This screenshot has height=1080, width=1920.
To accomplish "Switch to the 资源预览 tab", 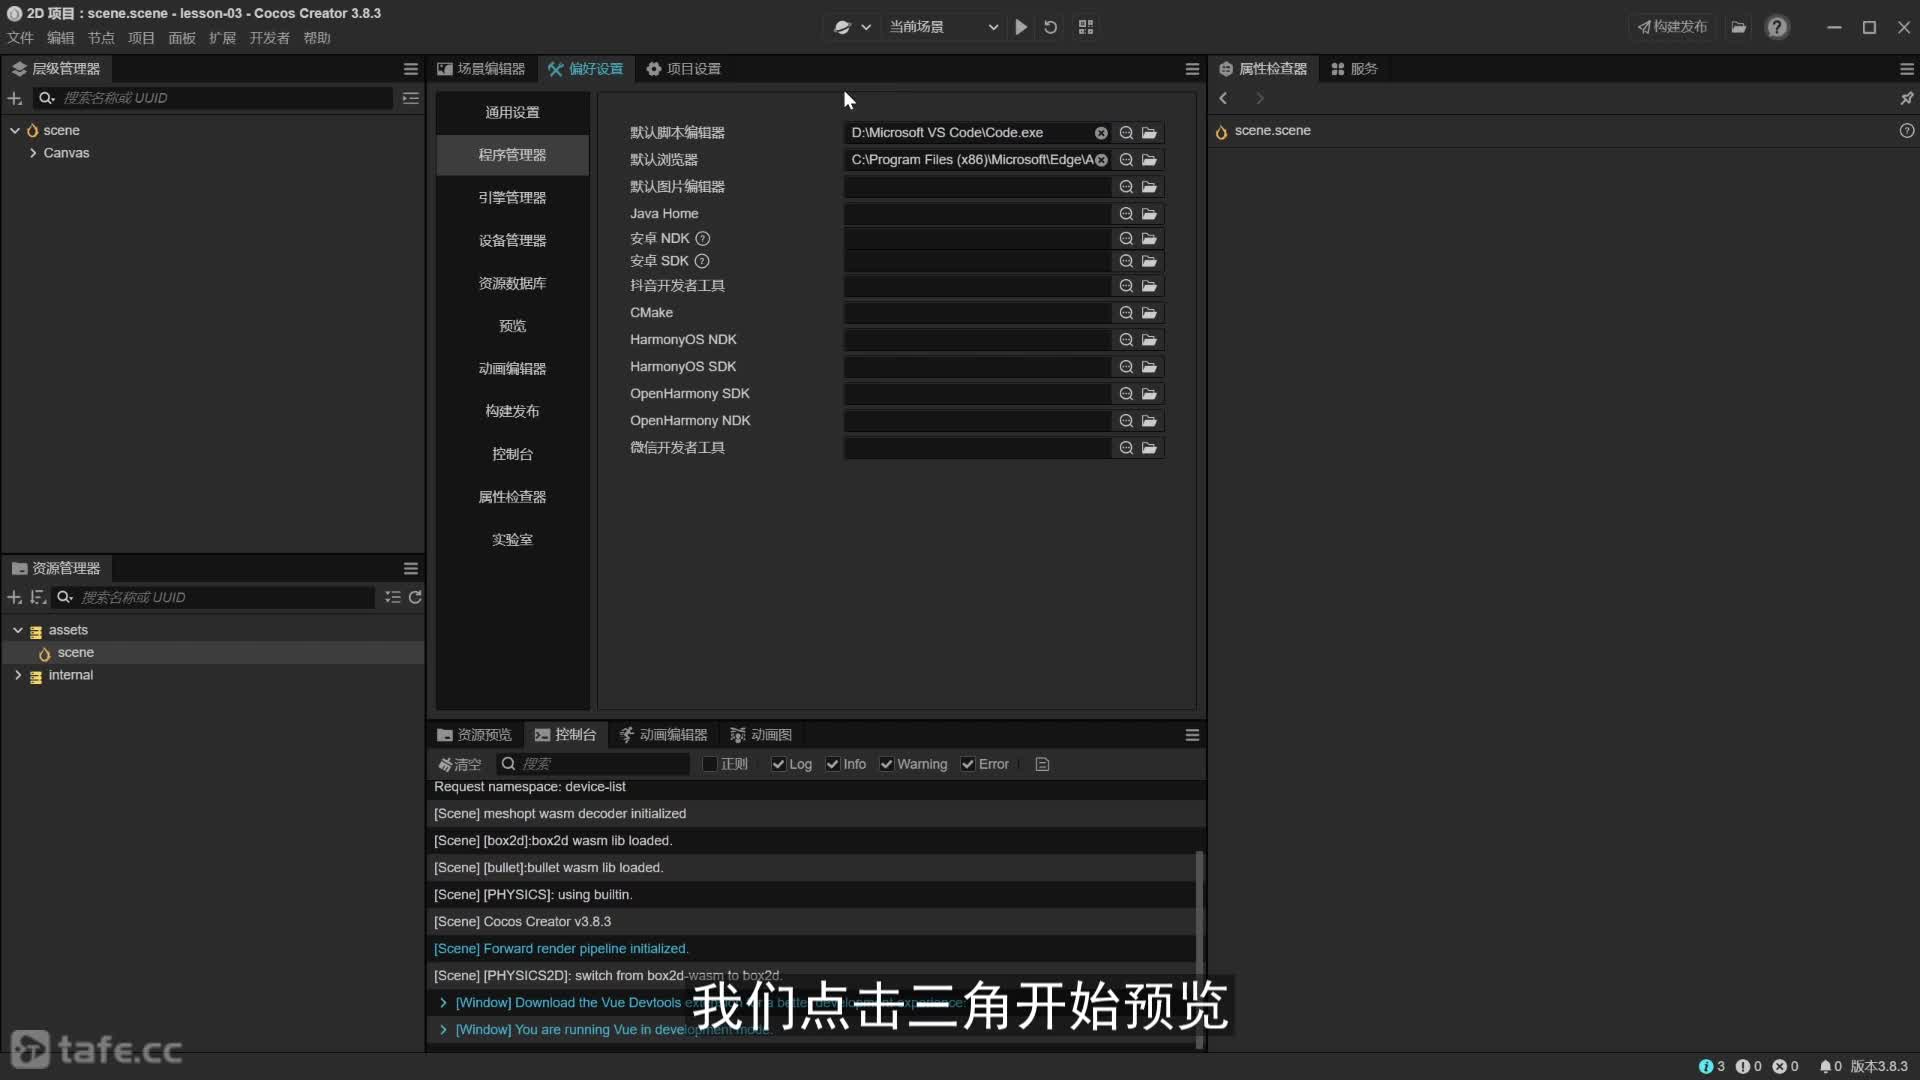I will tap(474, 735).
